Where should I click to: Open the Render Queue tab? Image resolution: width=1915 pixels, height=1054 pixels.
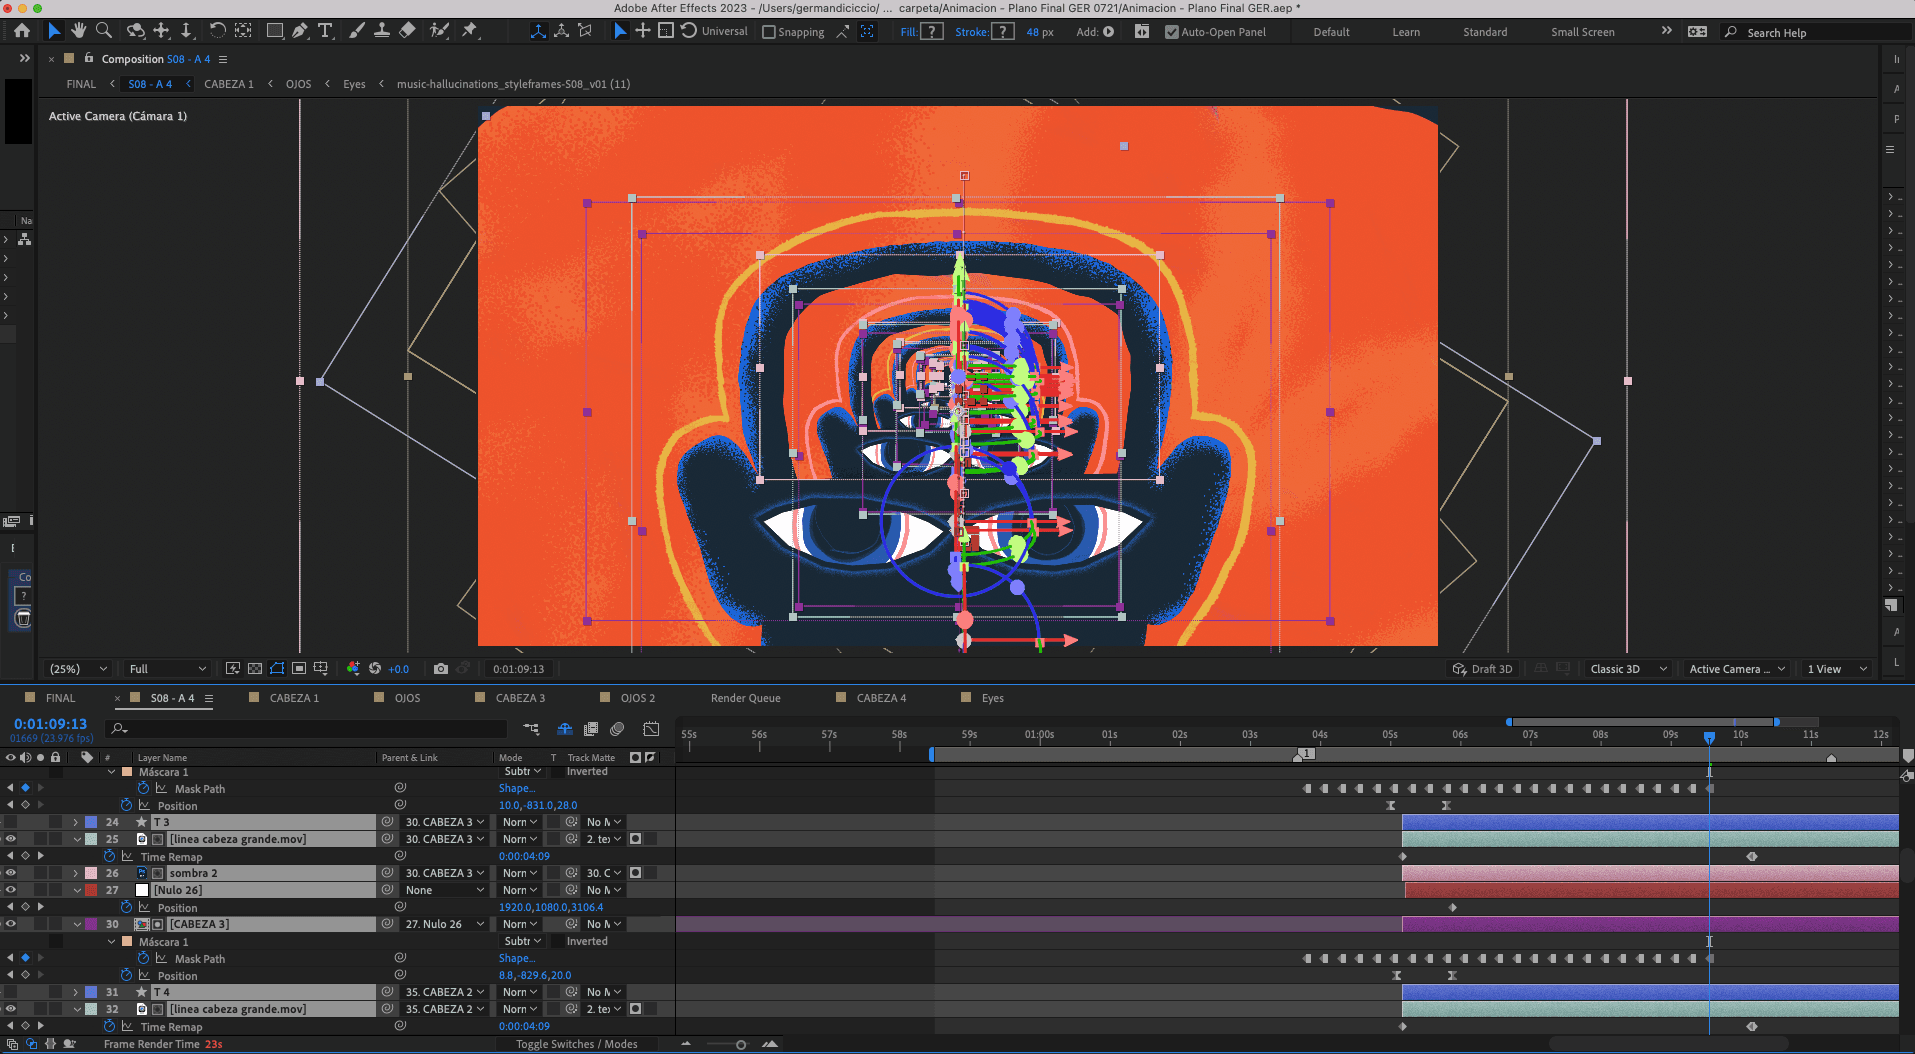(745, 698)
